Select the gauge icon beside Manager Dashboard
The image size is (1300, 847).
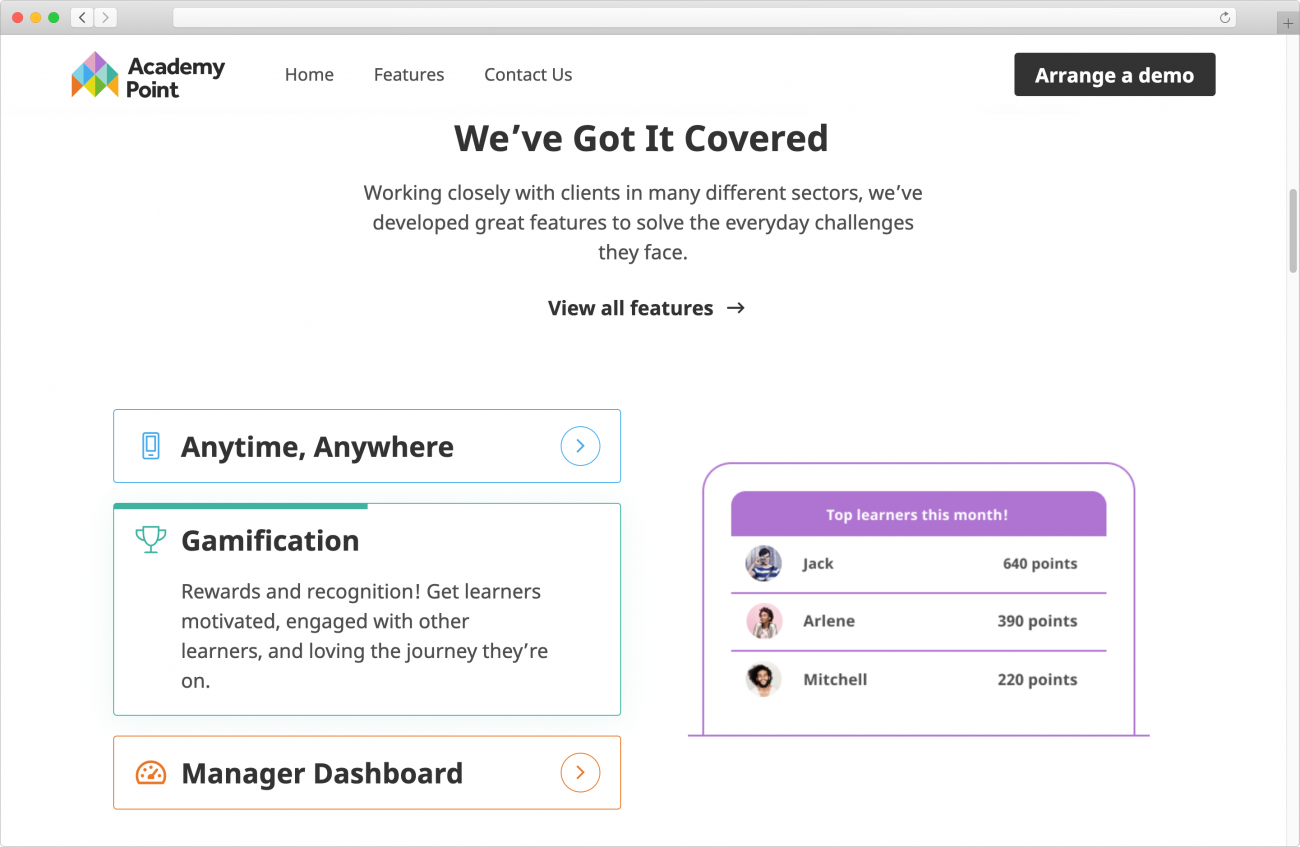click(x=150, y=772)
